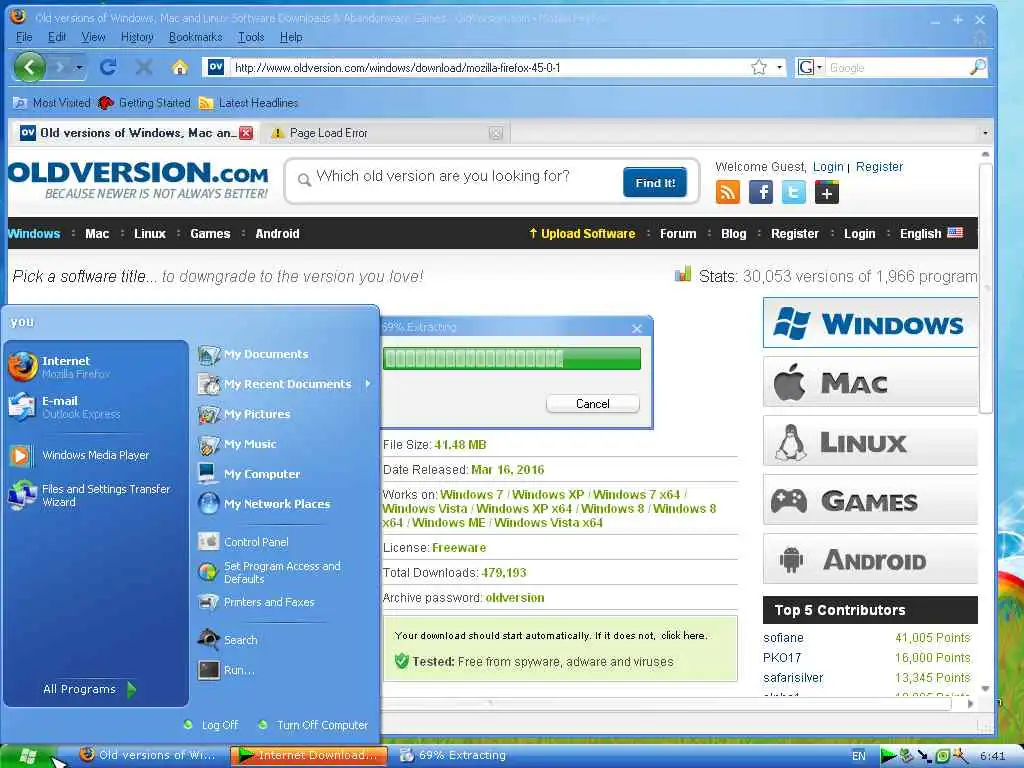Open Latest Headlines bookmark feed
This screenshot has height=768, width=1024.
[x=248, y=103]
